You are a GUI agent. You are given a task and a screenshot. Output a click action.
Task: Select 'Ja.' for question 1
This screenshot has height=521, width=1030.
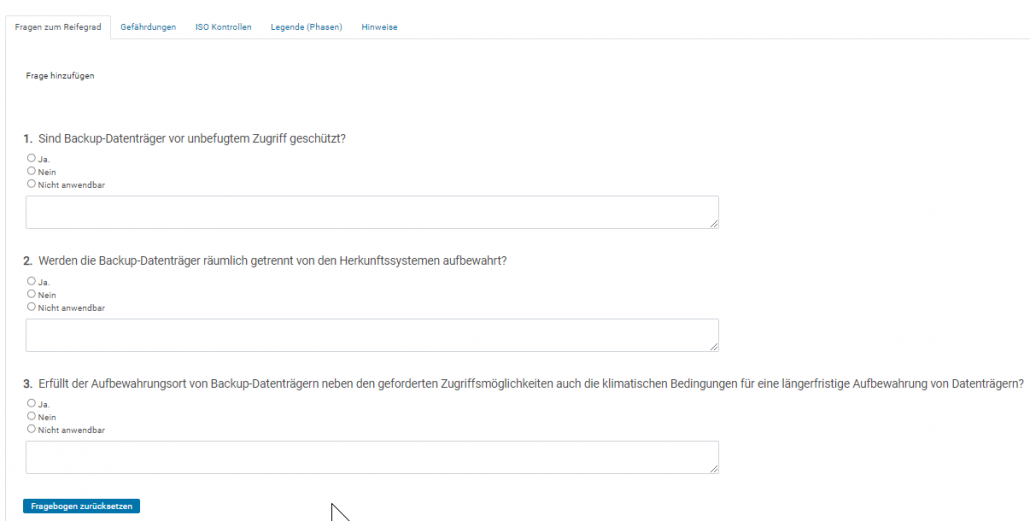pyautogui.click(x=31, y=158)
